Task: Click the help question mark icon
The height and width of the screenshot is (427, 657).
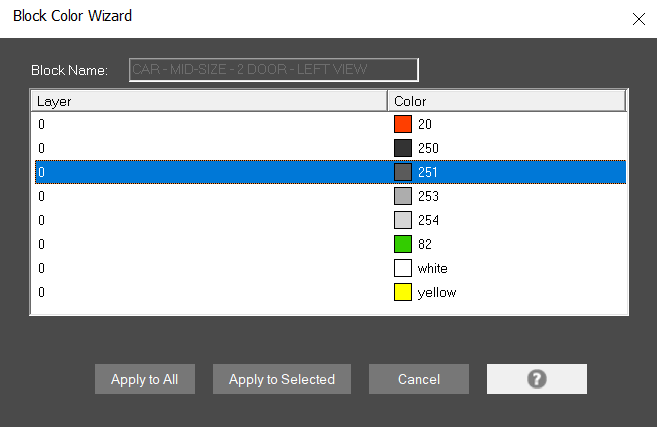Action: [x=537, y=379]
